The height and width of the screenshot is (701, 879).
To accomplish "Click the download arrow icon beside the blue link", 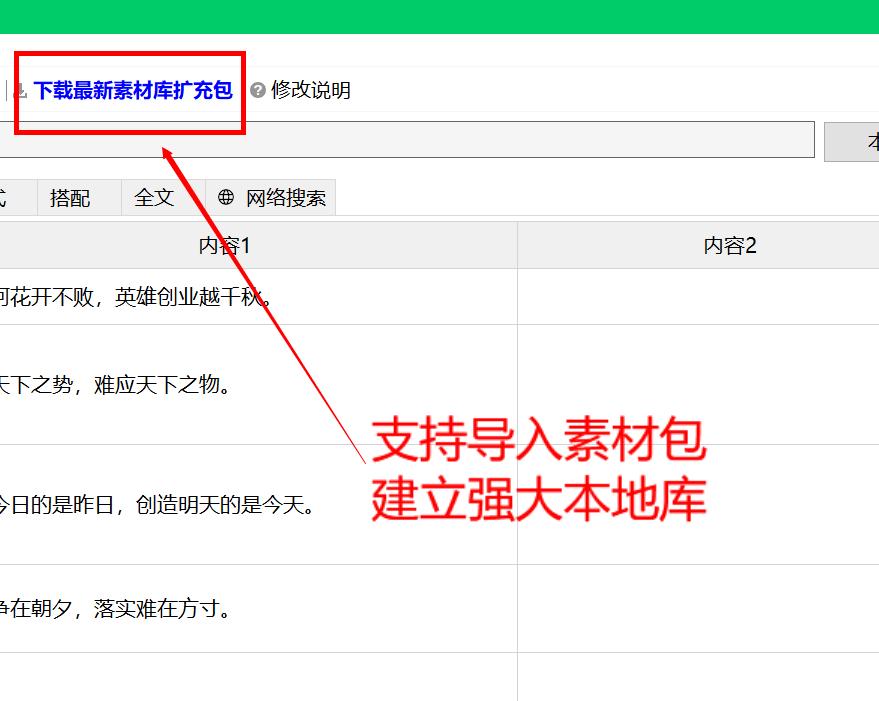I will pyautogui.click(x=18, y=90).
